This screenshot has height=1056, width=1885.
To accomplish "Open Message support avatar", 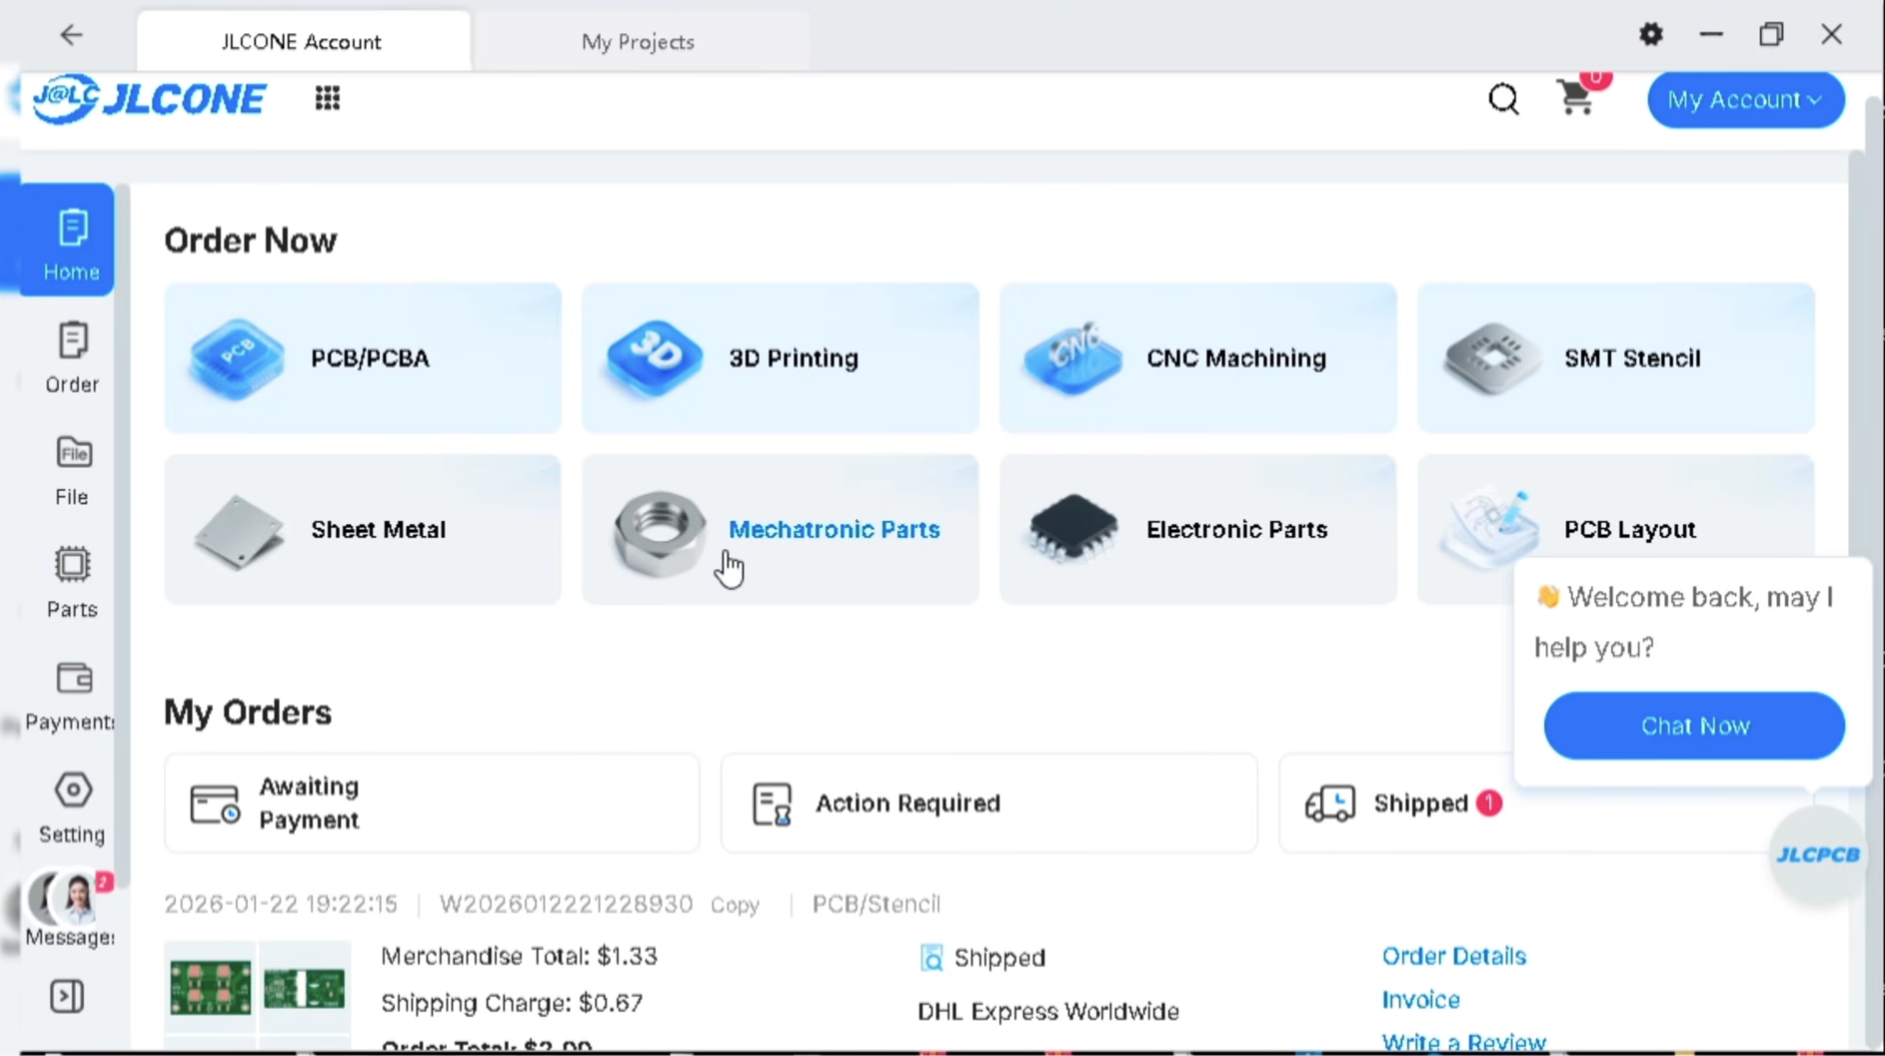I will pos(71,909).
